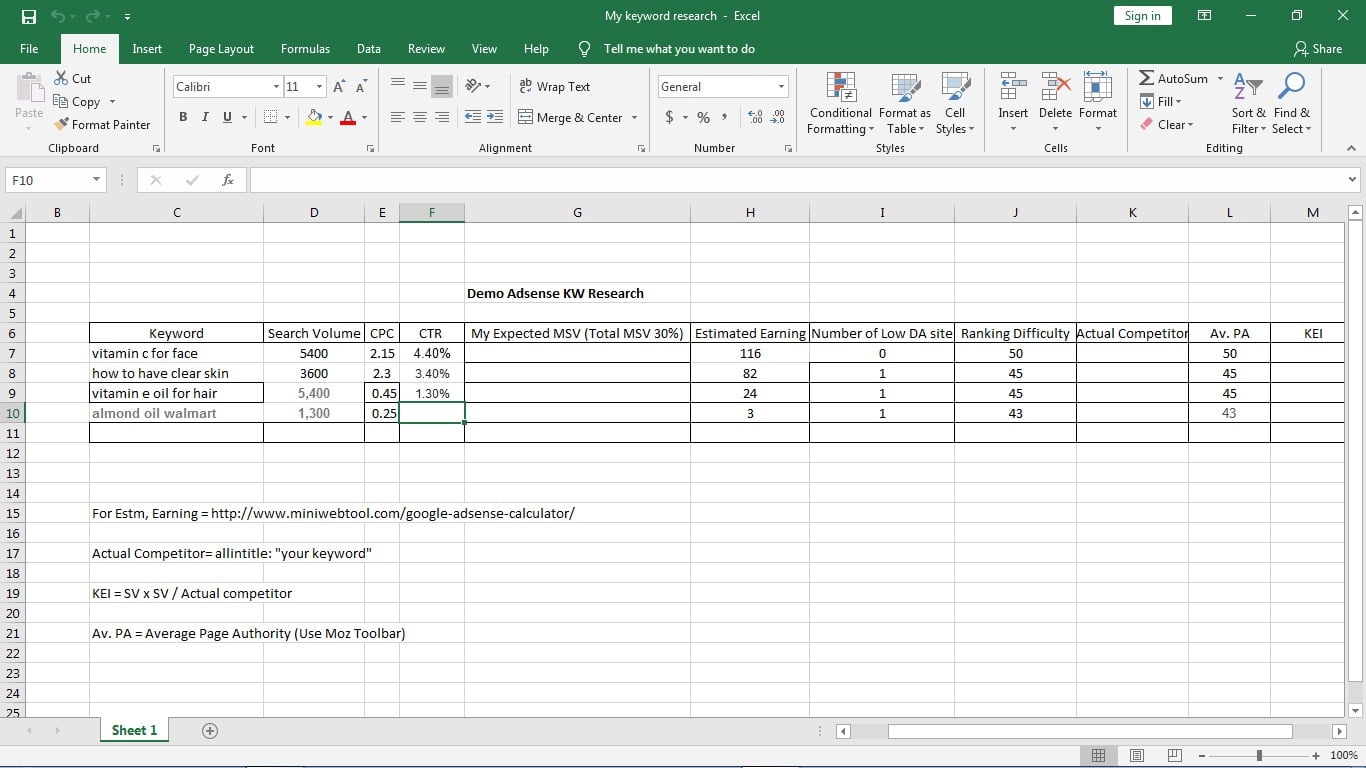Image resolution: width=1366 pixels, height=768 pixels.
Task: Switch to Page Layout view icon
Action: [1136, 756]
